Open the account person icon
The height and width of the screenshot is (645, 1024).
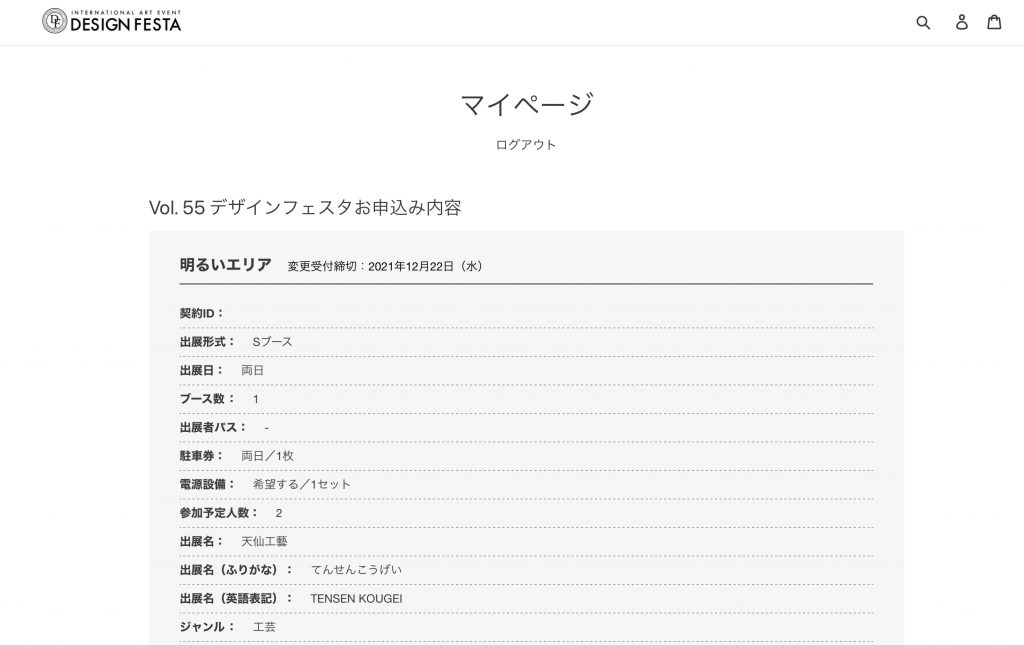[x=961, y=22]
